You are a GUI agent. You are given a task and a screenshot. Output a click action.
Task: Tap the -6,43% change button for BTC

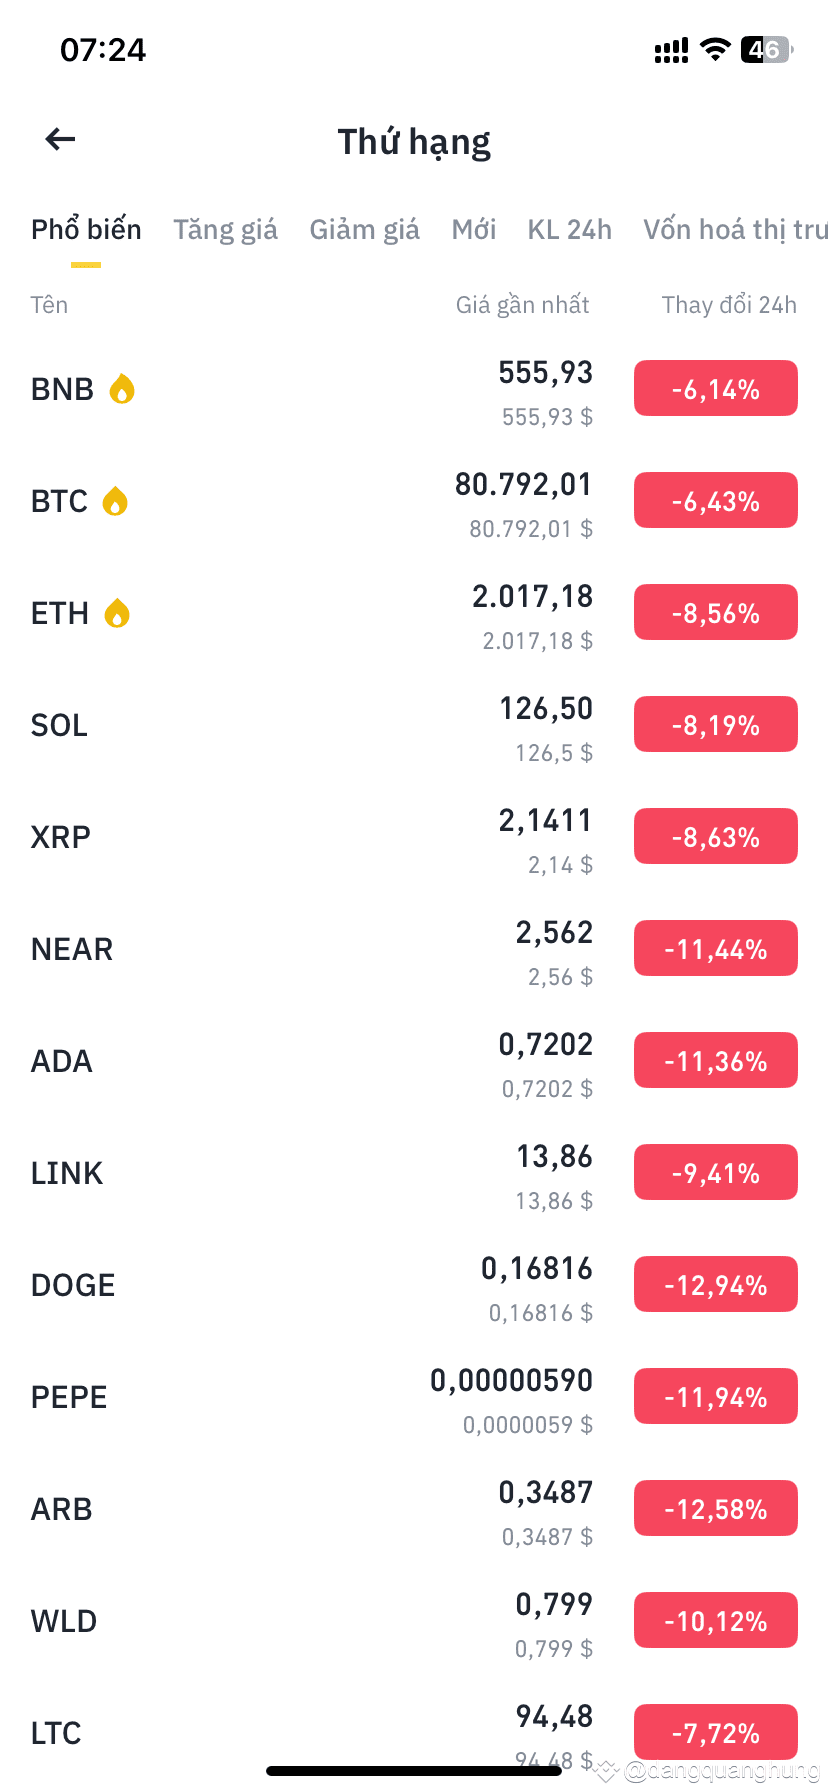click(x=716, y=500)
